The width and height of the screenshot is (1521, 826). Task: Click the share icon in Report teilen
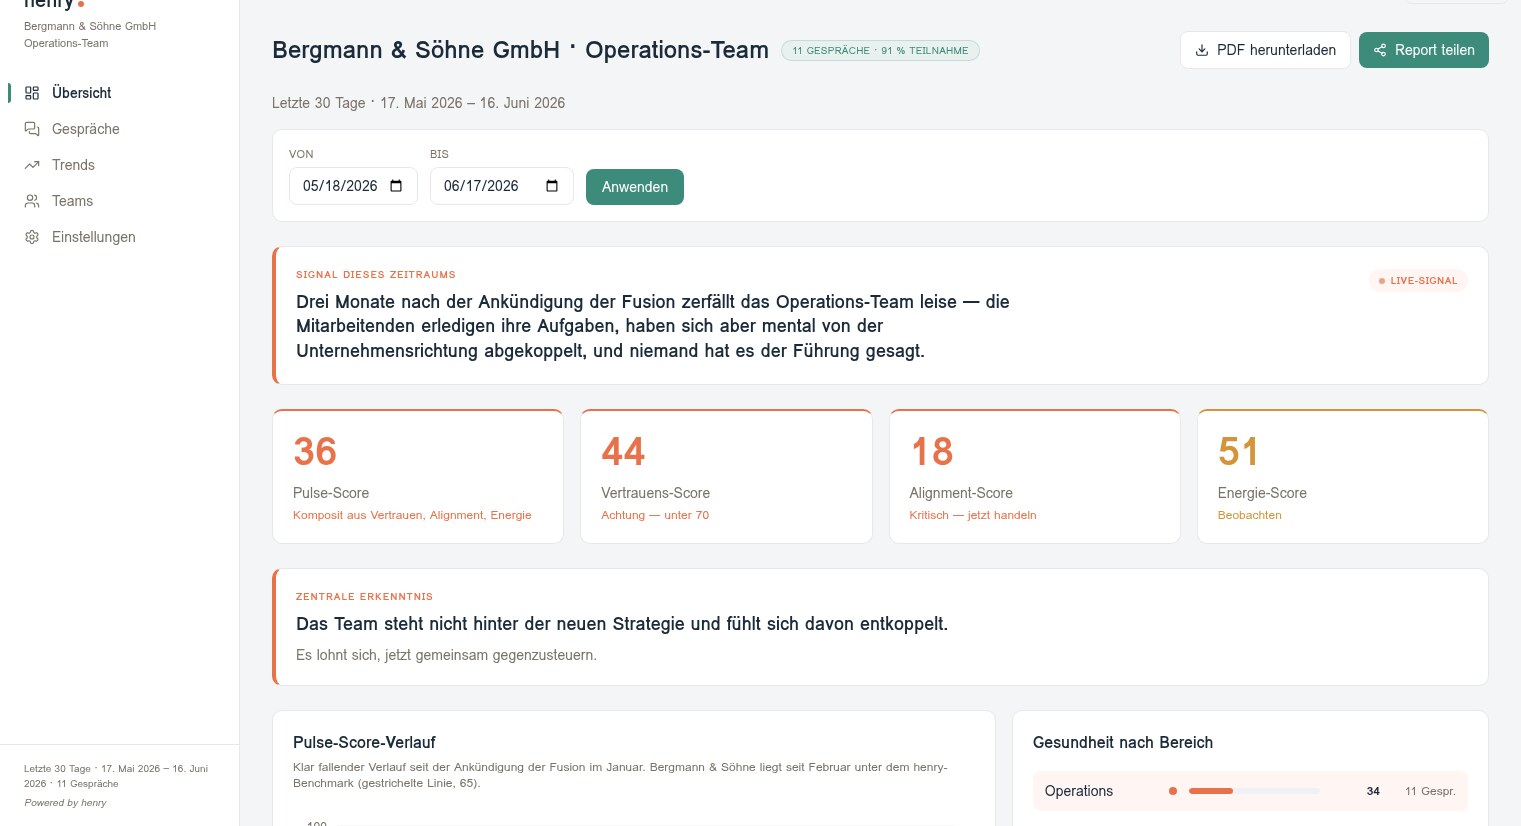pos(1380,50)
